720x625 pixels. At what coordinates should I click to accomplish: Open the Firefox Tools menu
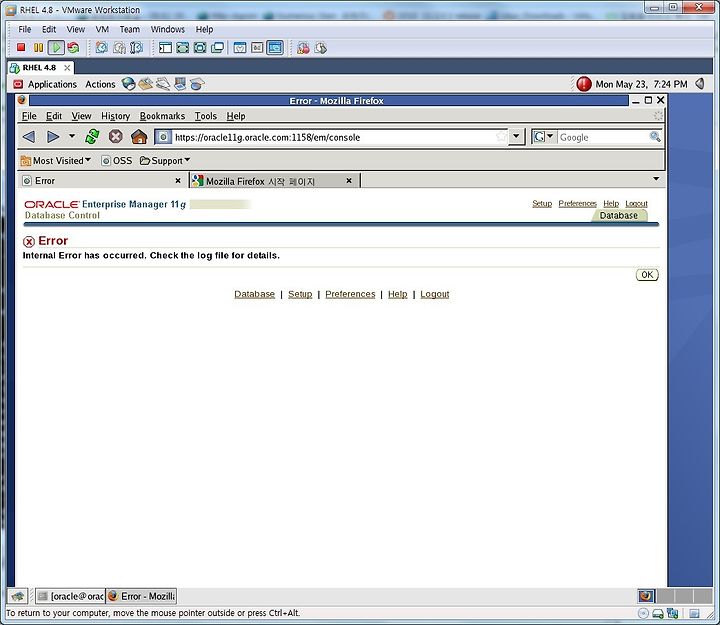[205, 116]
